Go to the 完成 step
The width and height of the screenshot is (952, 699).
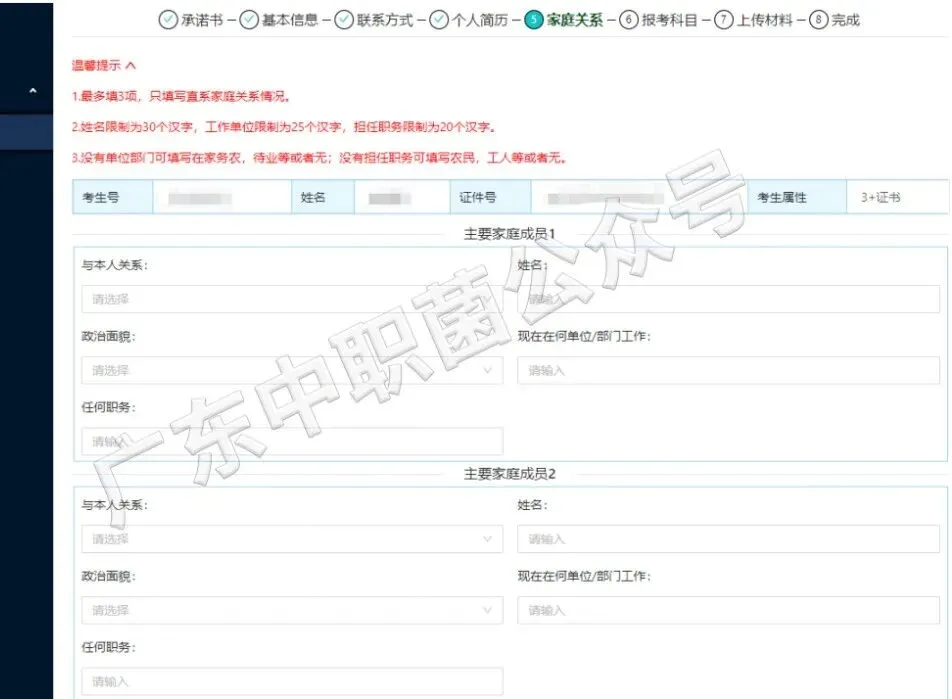846,20
